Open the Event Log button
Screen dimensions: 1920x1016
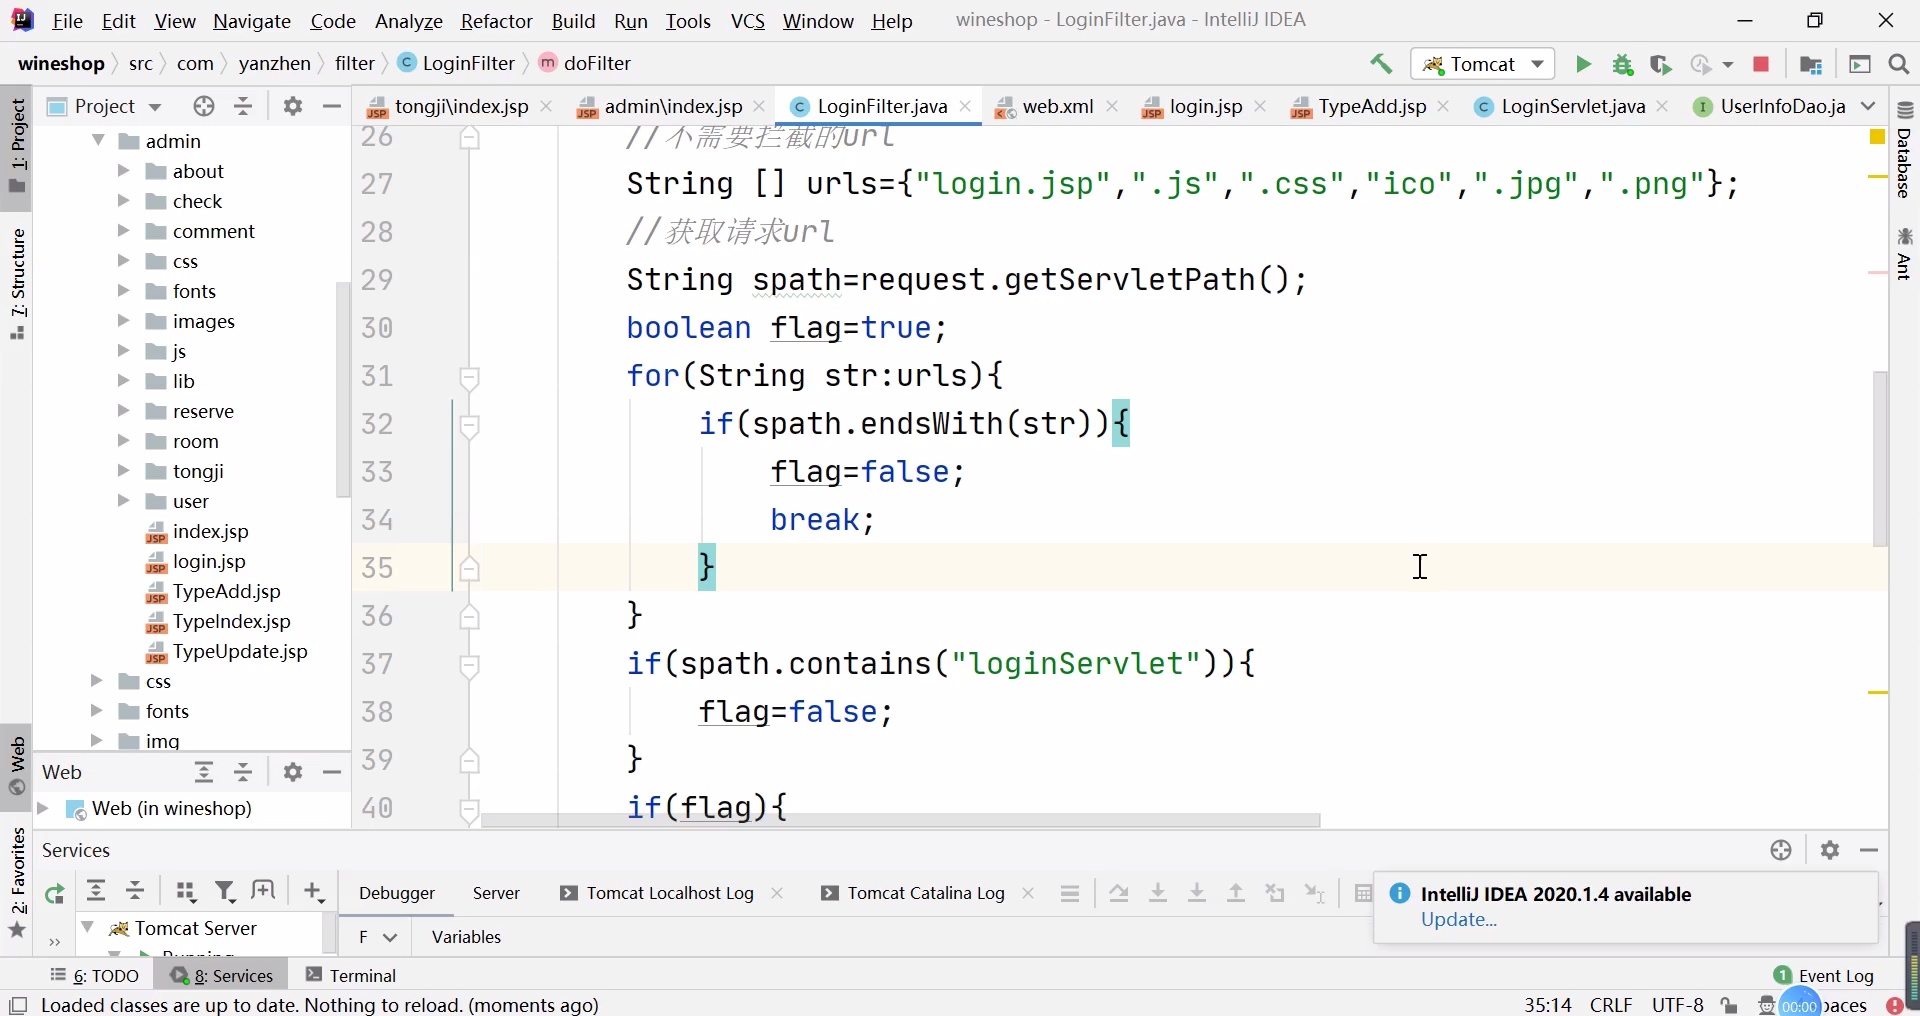pyautogui.click(x=1825, y=975)
